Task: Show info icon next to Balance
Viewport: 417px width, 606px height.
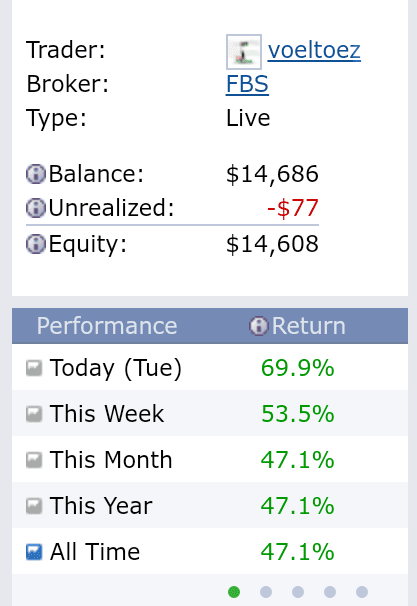Action: [36, 174]
